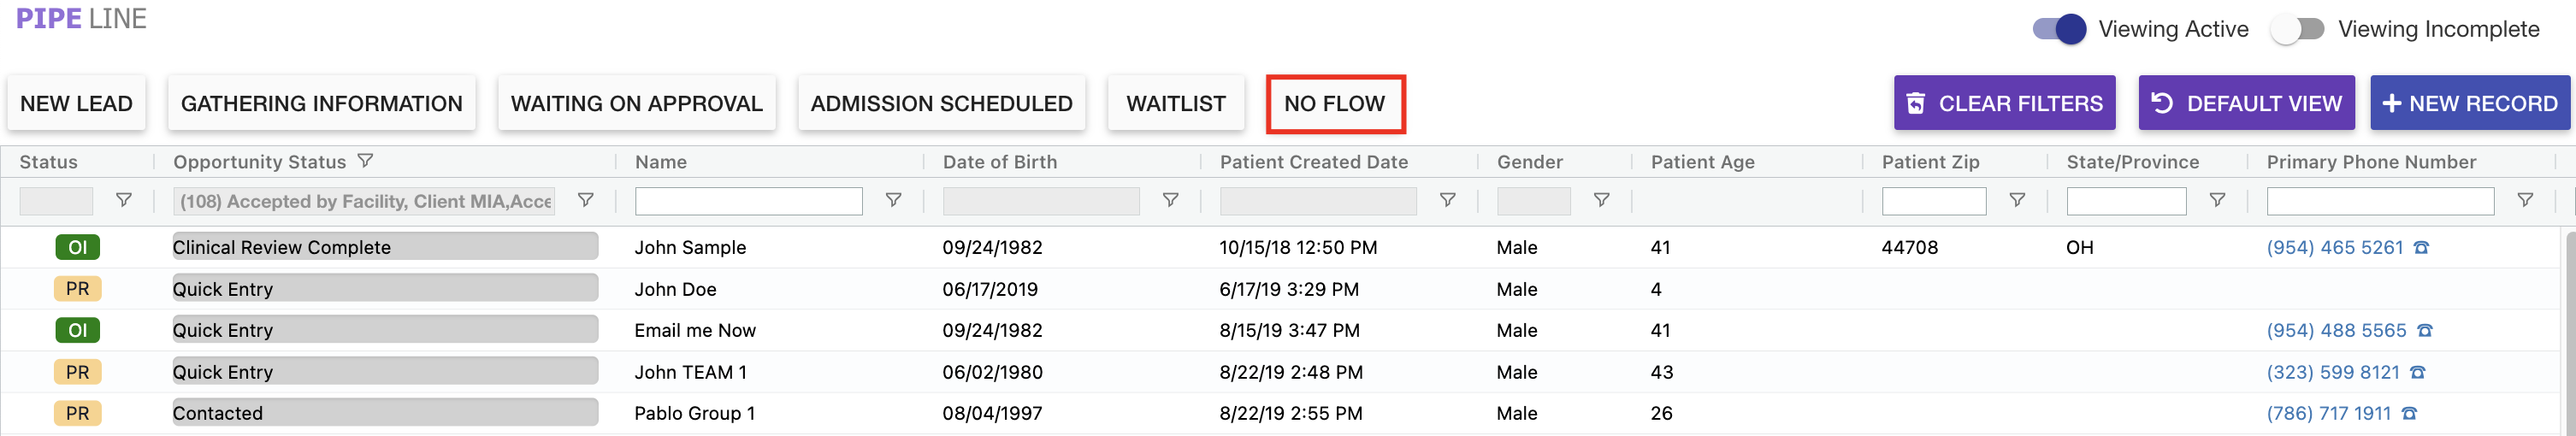
Task: Click the Patient Zip filter icon
Action: (x=2017, y=201)
